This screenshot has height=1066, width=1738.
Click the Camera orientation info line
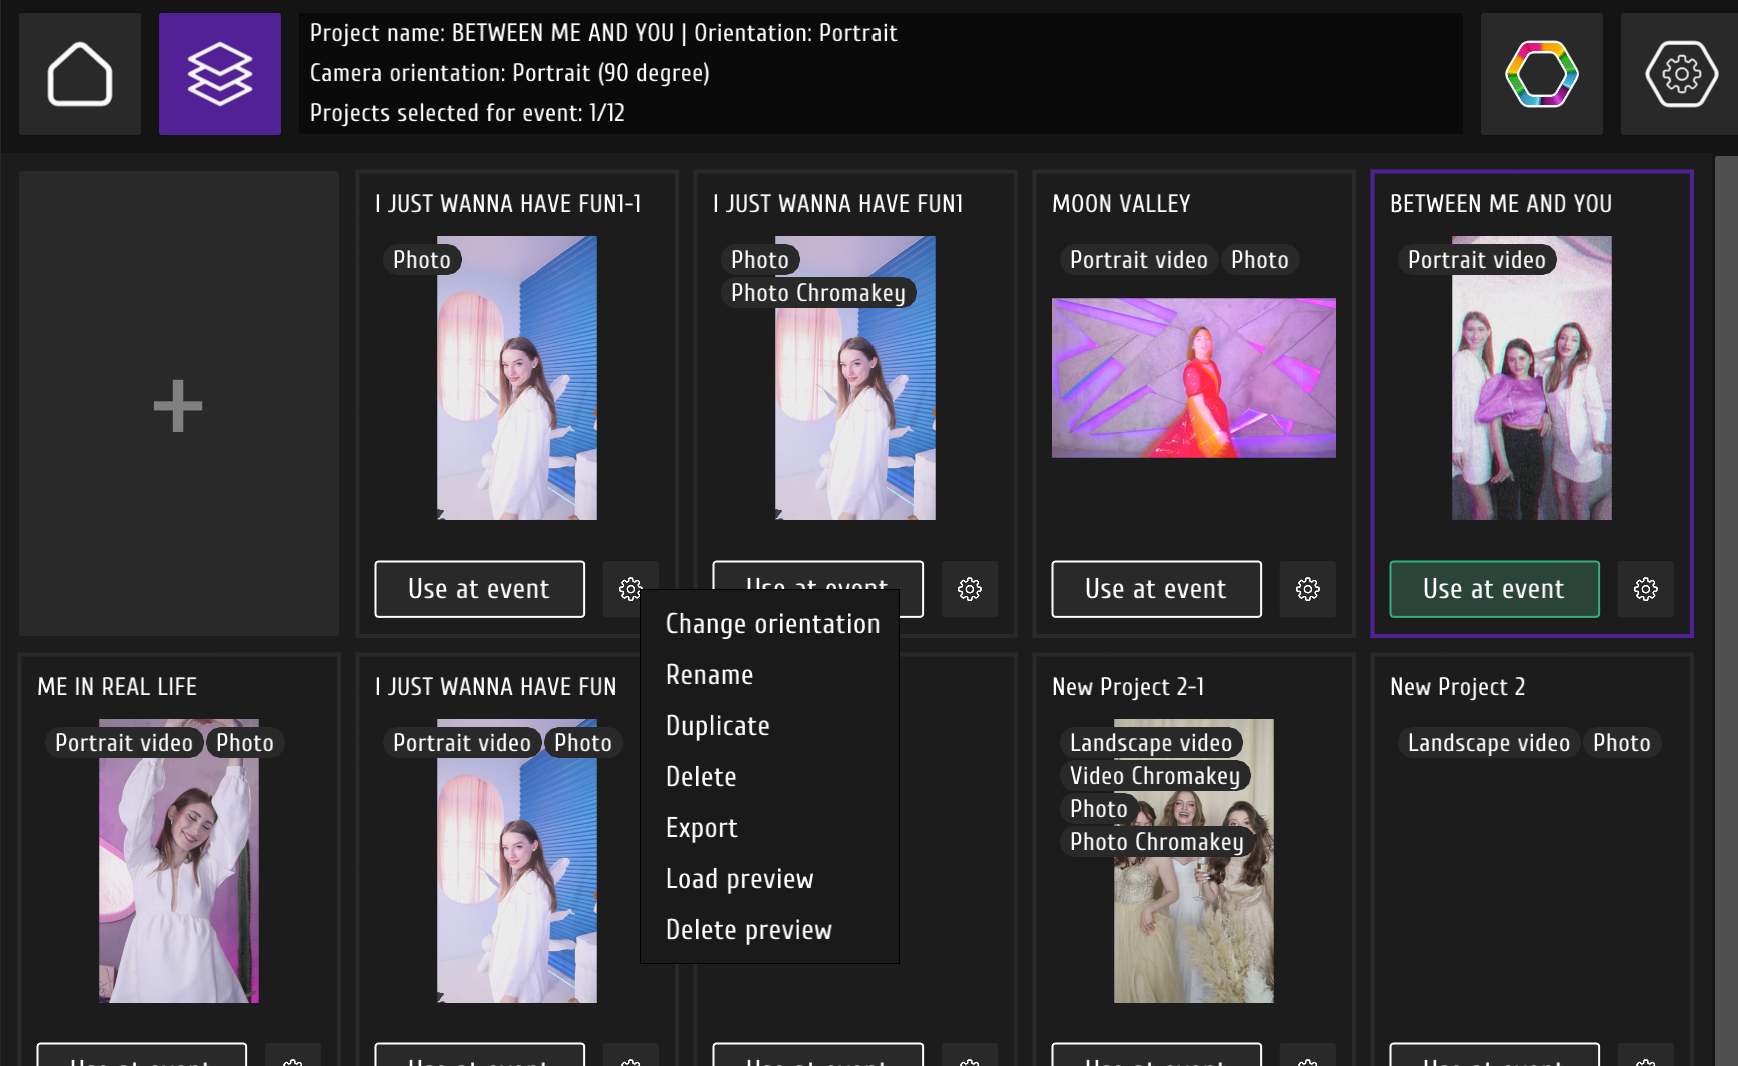coord(509,73)
